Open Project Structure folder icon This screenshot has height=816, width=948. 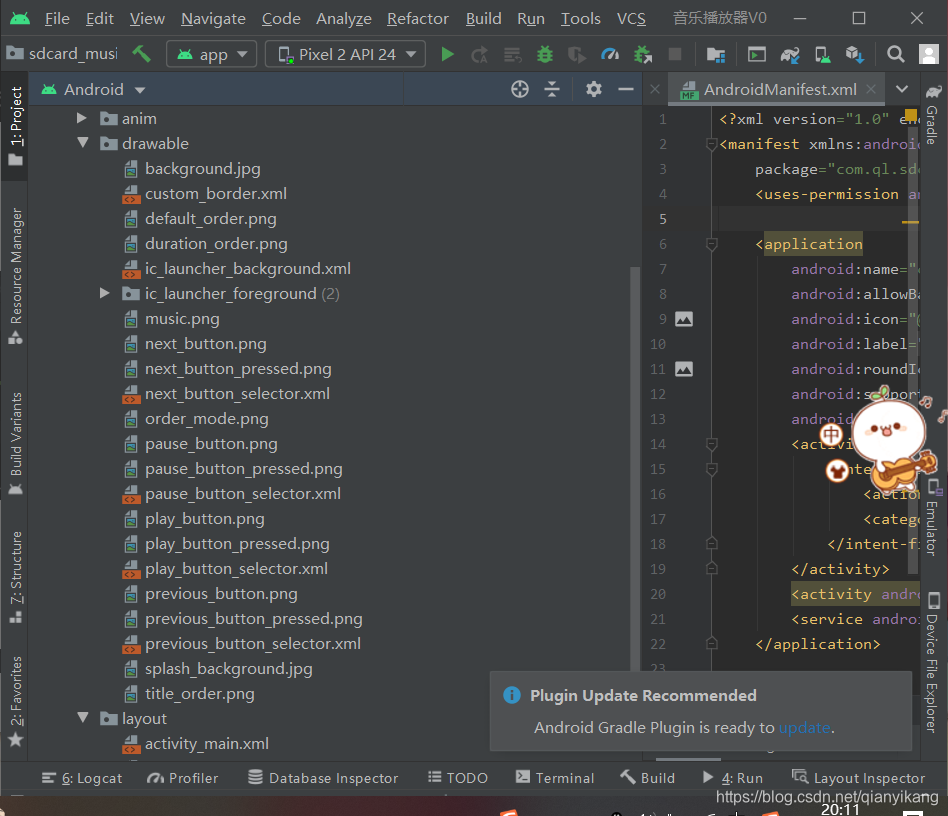pyautogui.click(x=716, y=55)
